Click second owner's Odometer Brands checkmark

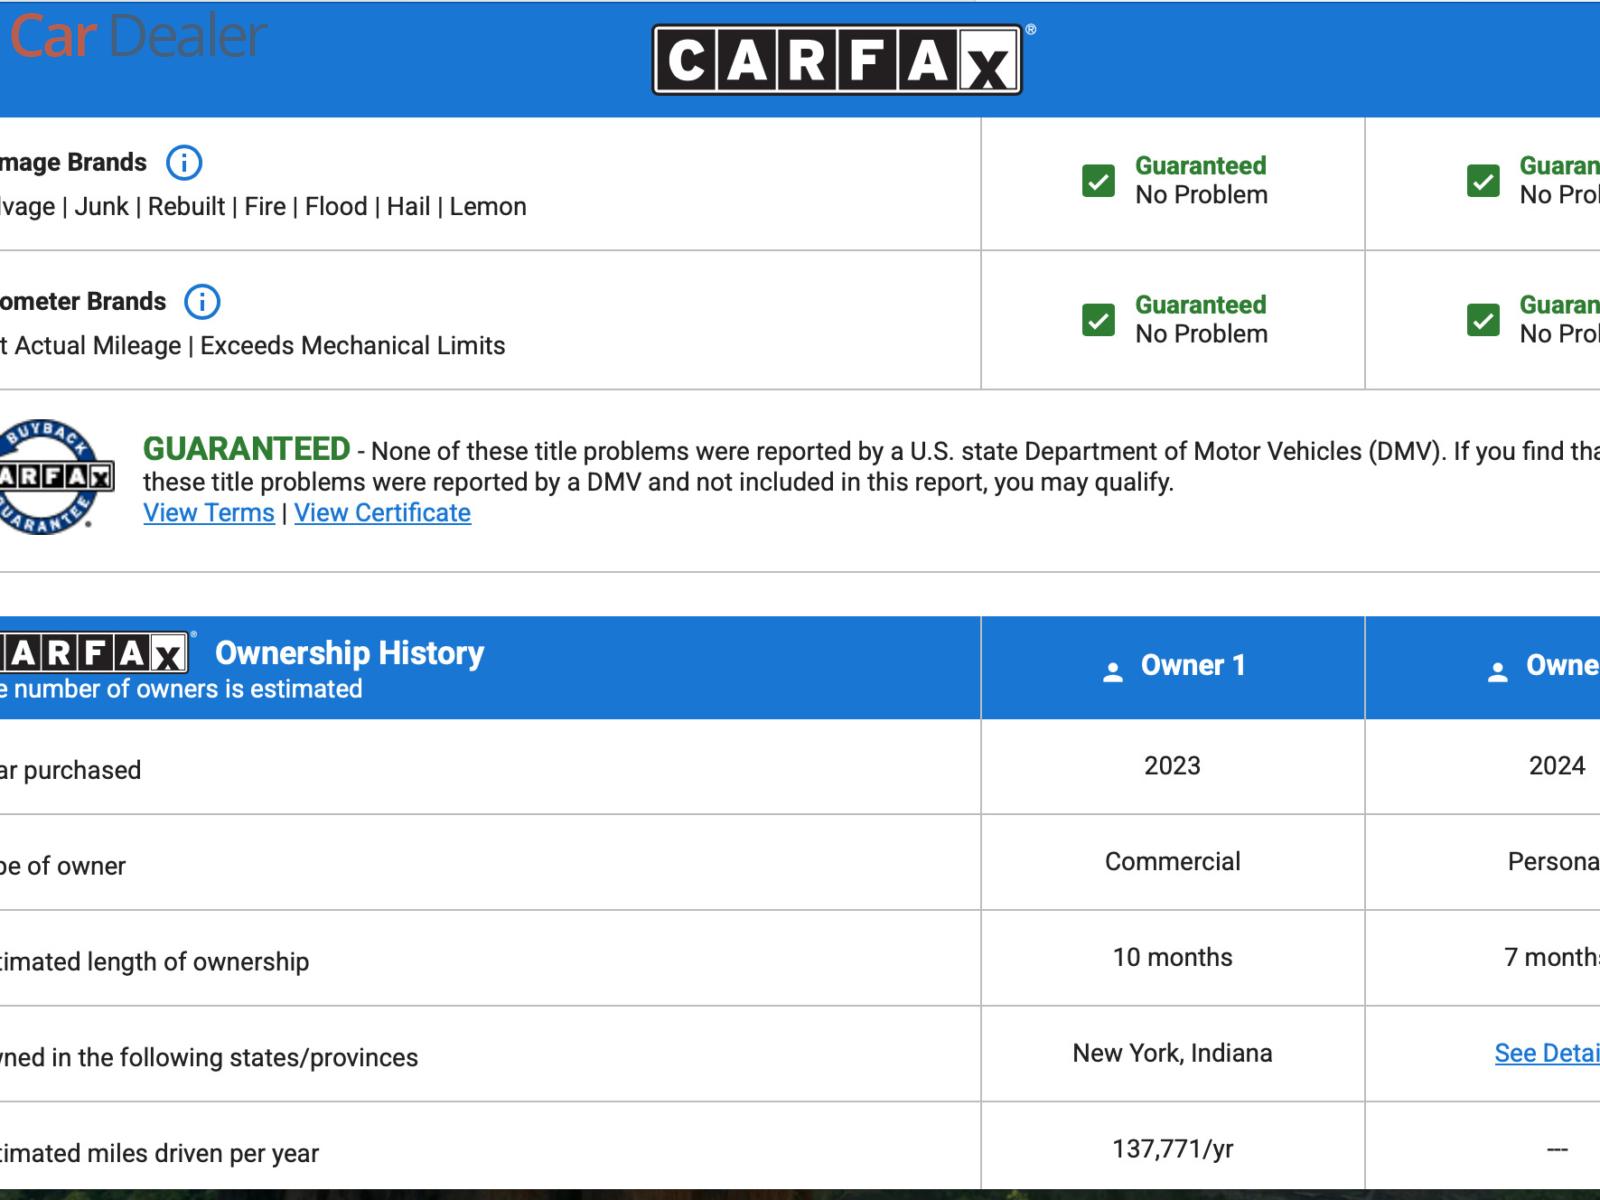(1483, 320)
